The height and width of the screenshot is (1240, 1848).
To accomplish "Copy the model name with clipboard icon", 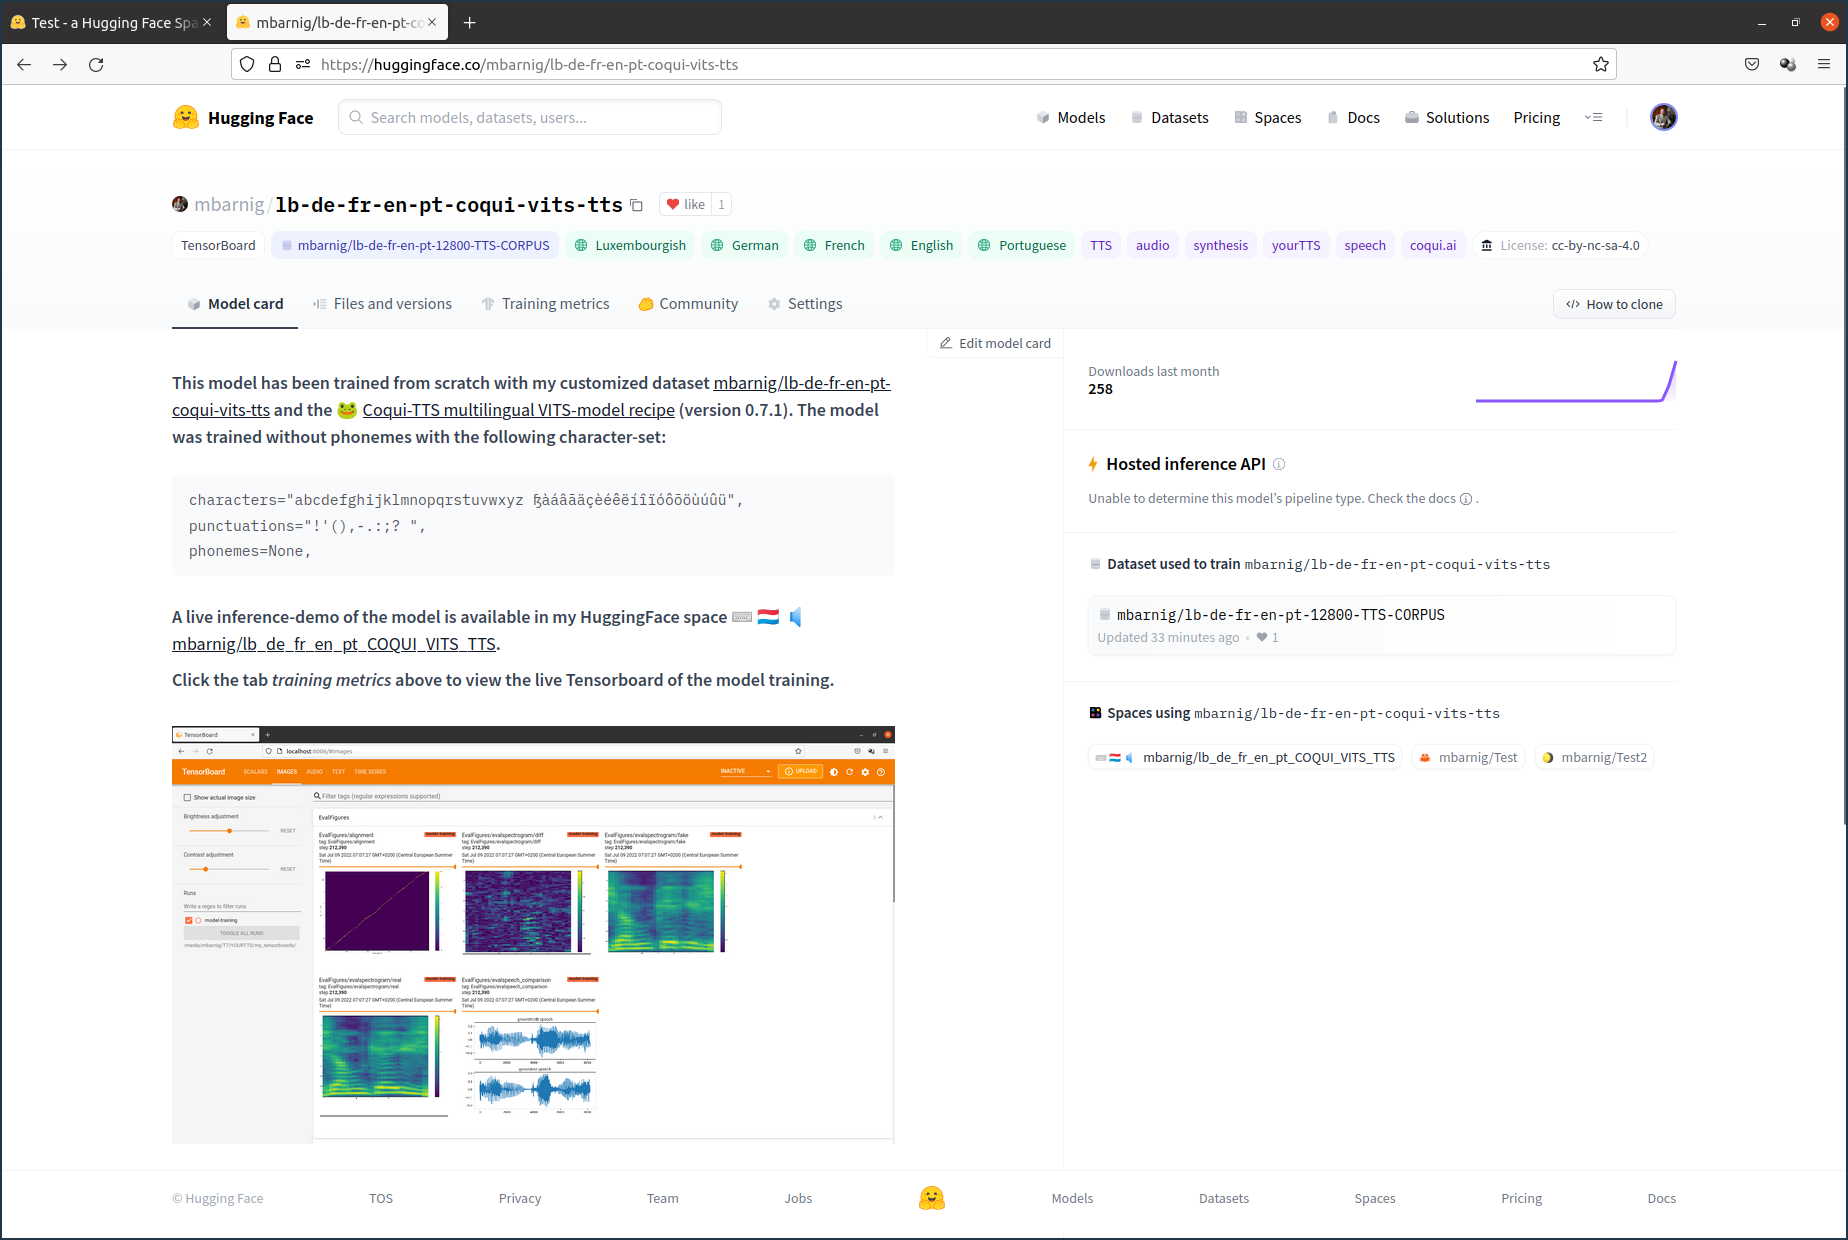I will [636, 206].
